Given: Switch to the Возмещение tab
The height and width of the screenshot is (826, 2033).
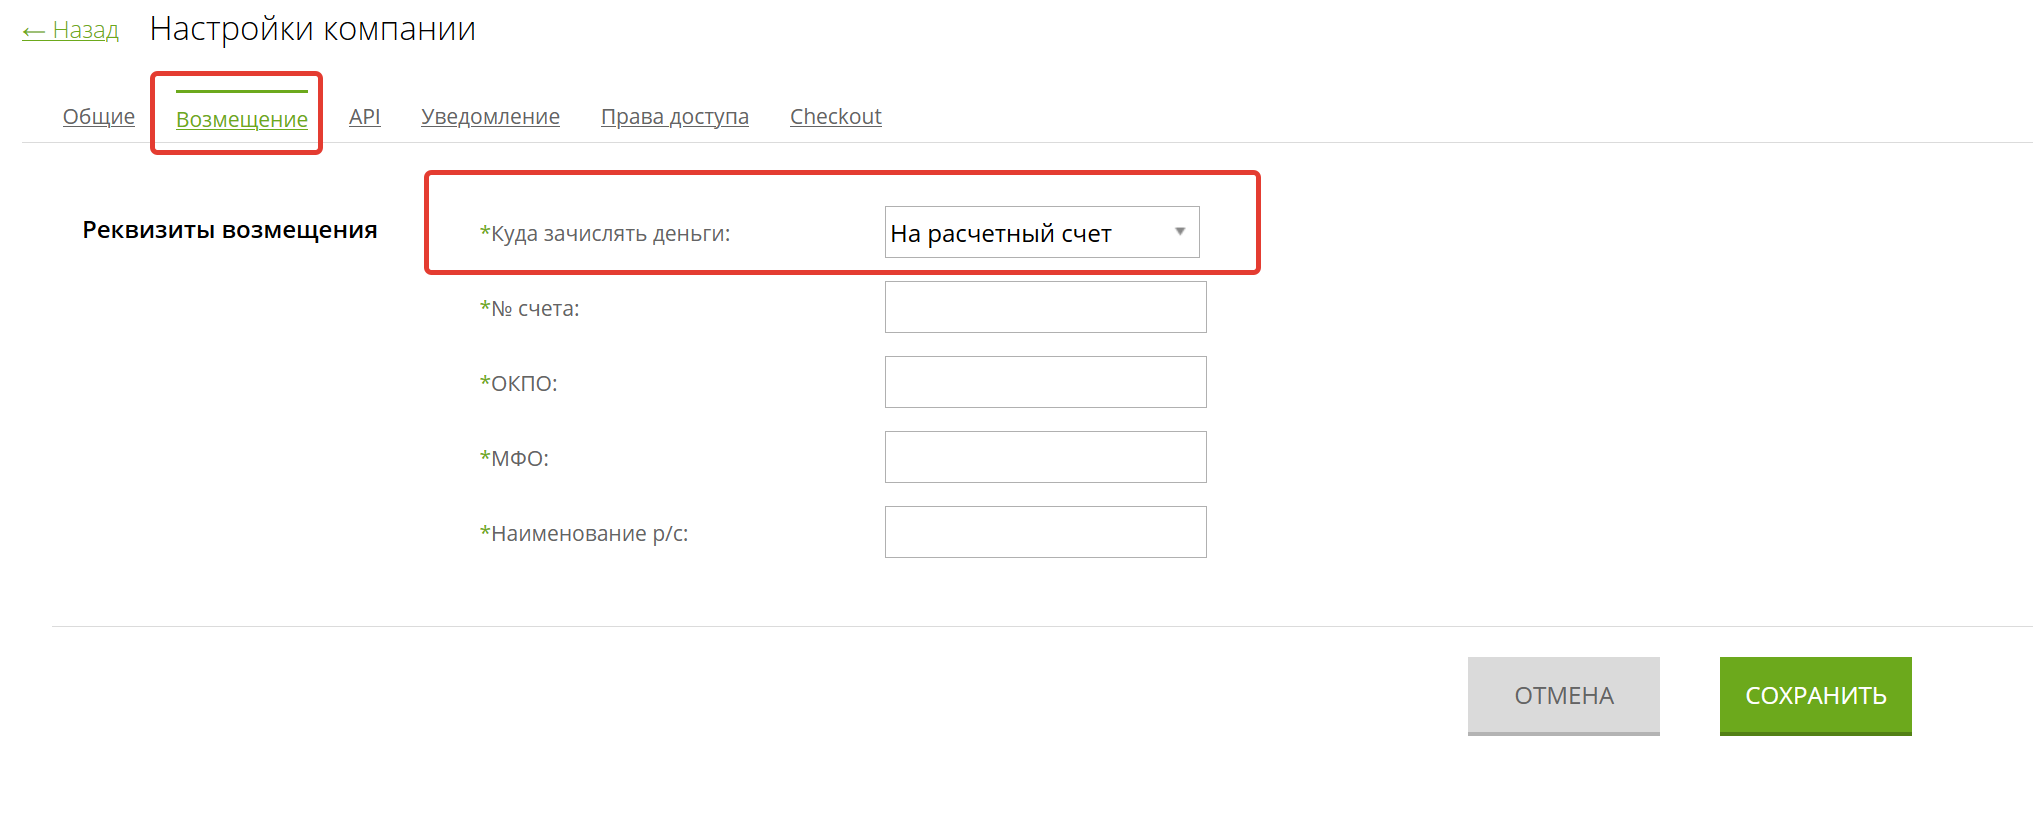Looking at the screenshot, I should (x=242, y=119).
